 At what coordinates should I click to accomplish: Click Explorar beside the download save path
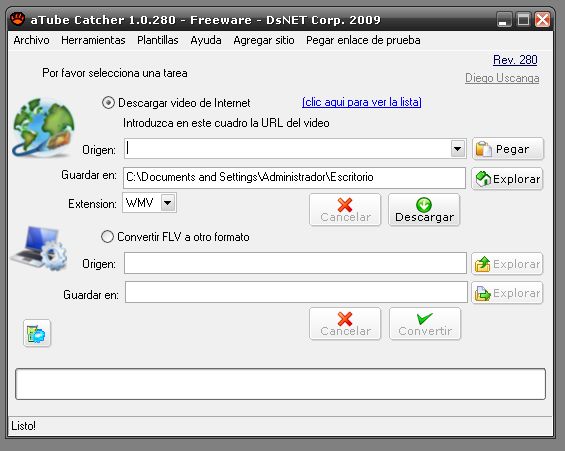coord(507,178)
